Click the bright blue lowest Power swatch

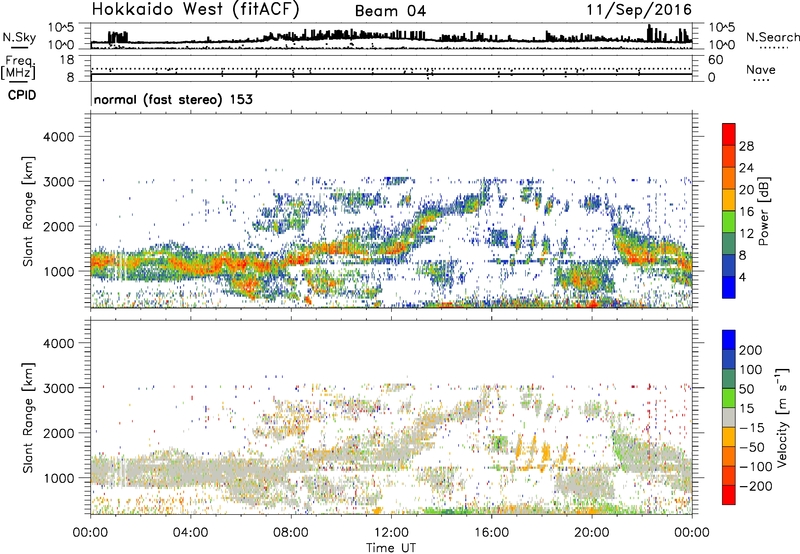pyautogui.click(x=729, y=287)
